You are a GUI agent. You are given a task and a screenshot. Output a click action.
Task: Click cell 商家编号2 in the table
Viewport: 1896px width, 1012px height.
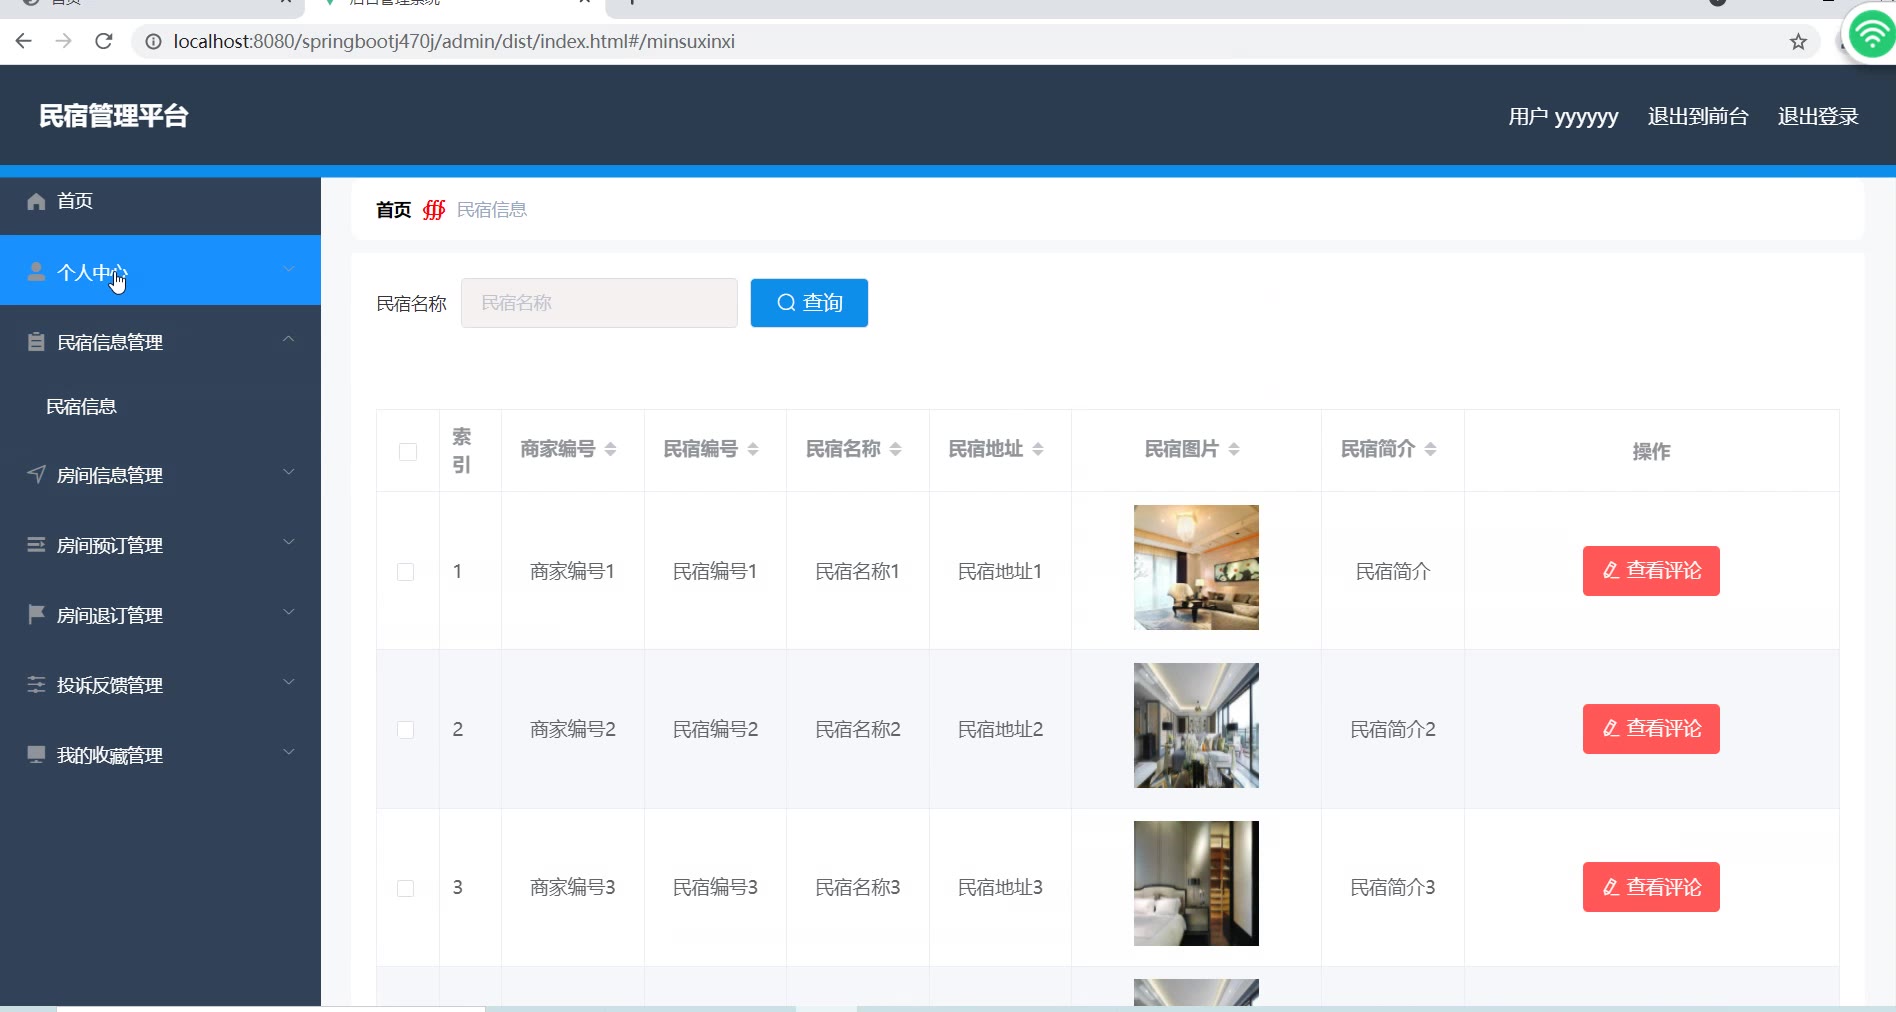(x=573, y=730)
